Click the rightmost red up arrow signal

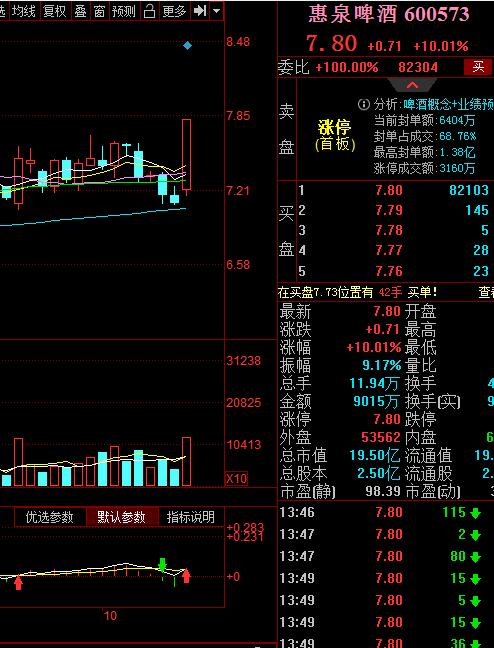point(186,576)
